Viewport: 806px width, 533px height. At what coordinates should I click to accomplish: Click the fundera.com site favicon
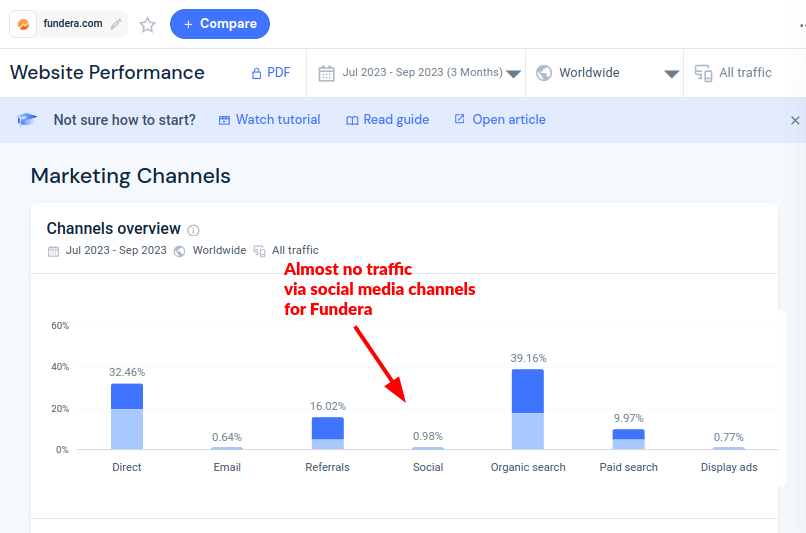click(x=25, y=24)
